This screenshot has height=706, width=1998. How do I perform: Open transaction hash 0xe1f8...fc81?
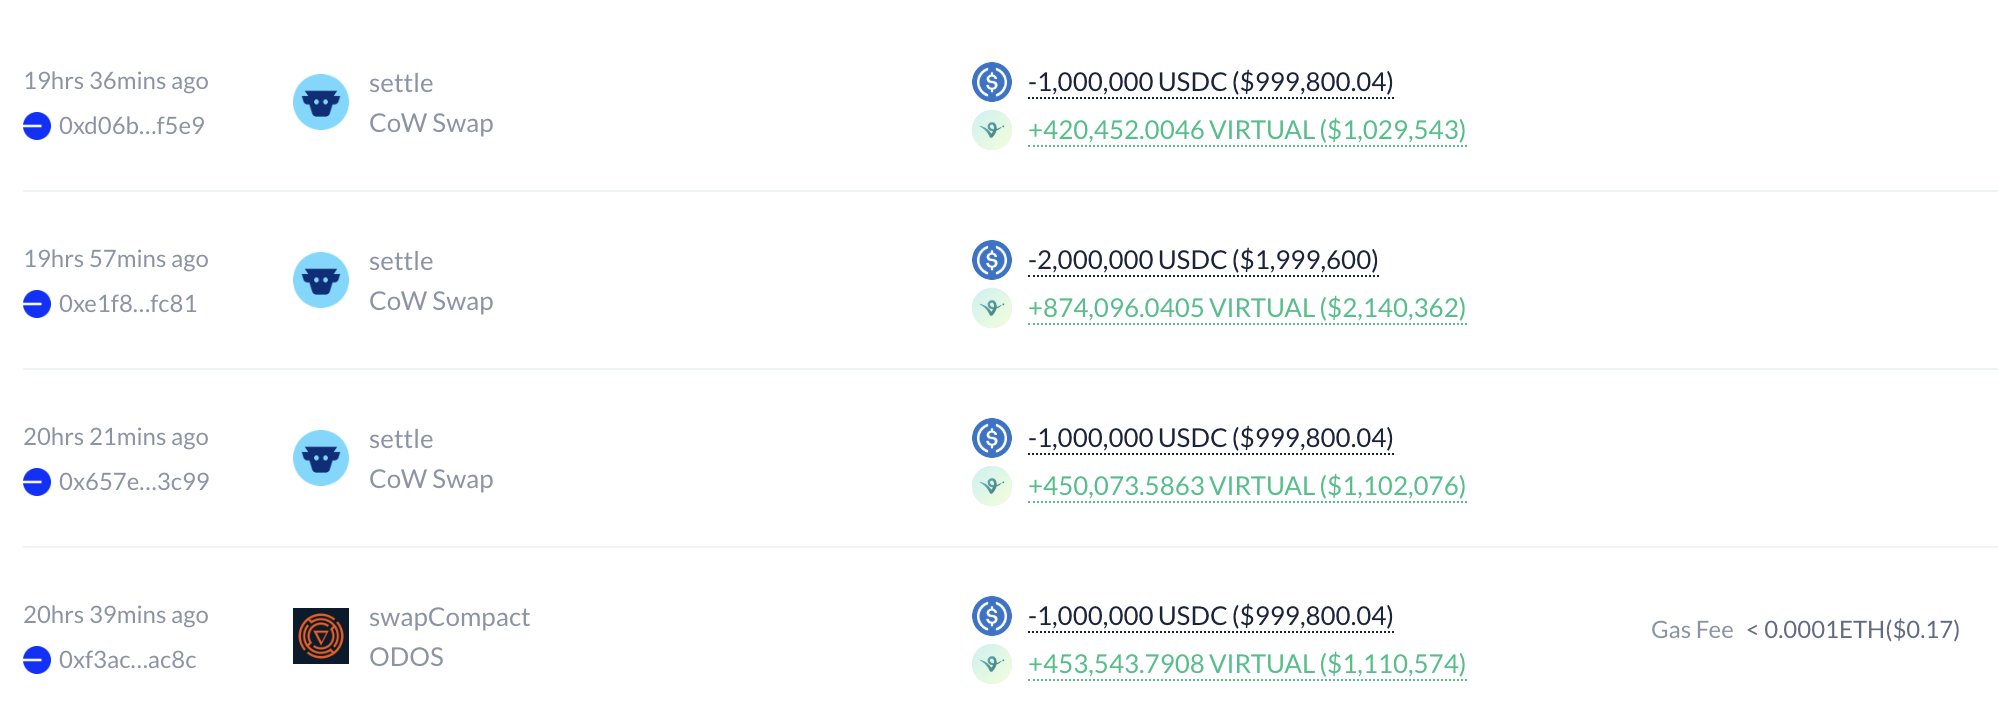coord(128,304)
